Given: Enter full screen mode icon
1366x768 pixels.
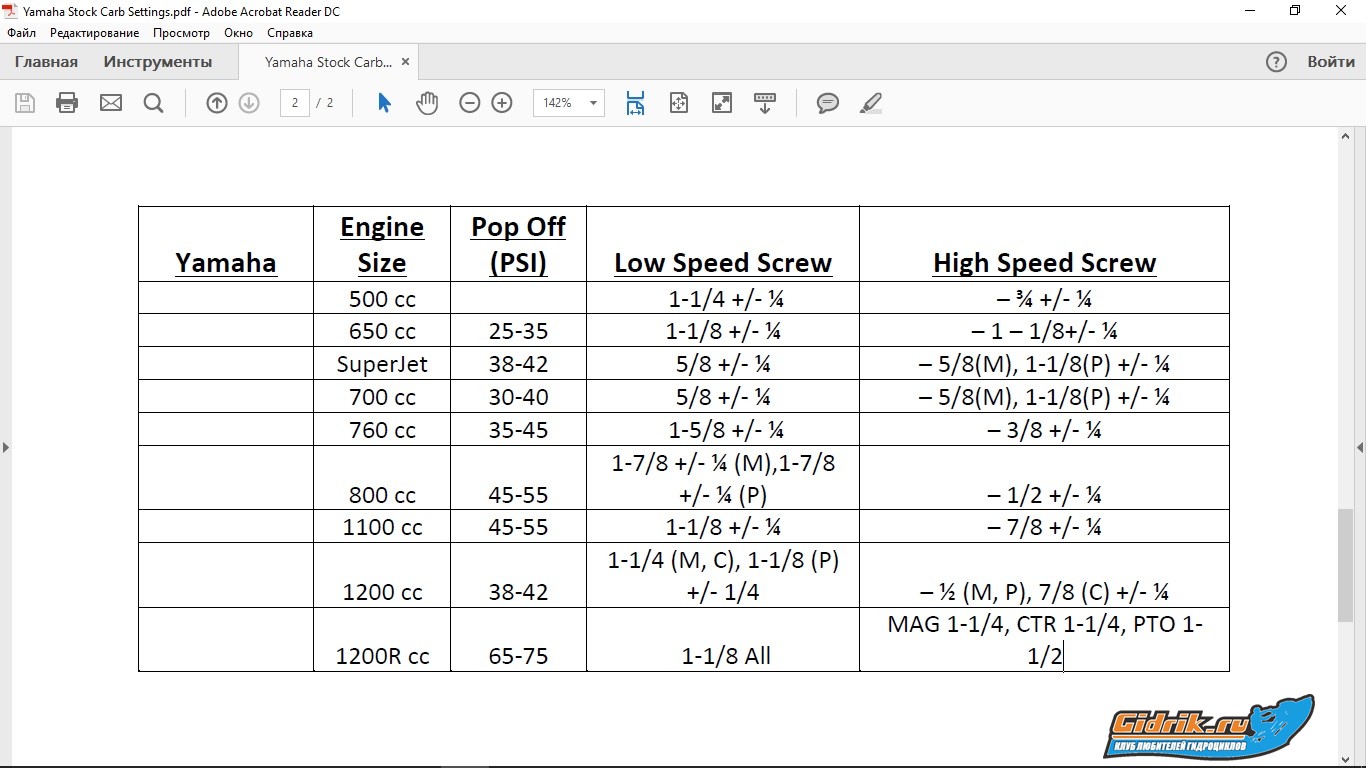Looking at the screenshot, I should coord(721,103).
